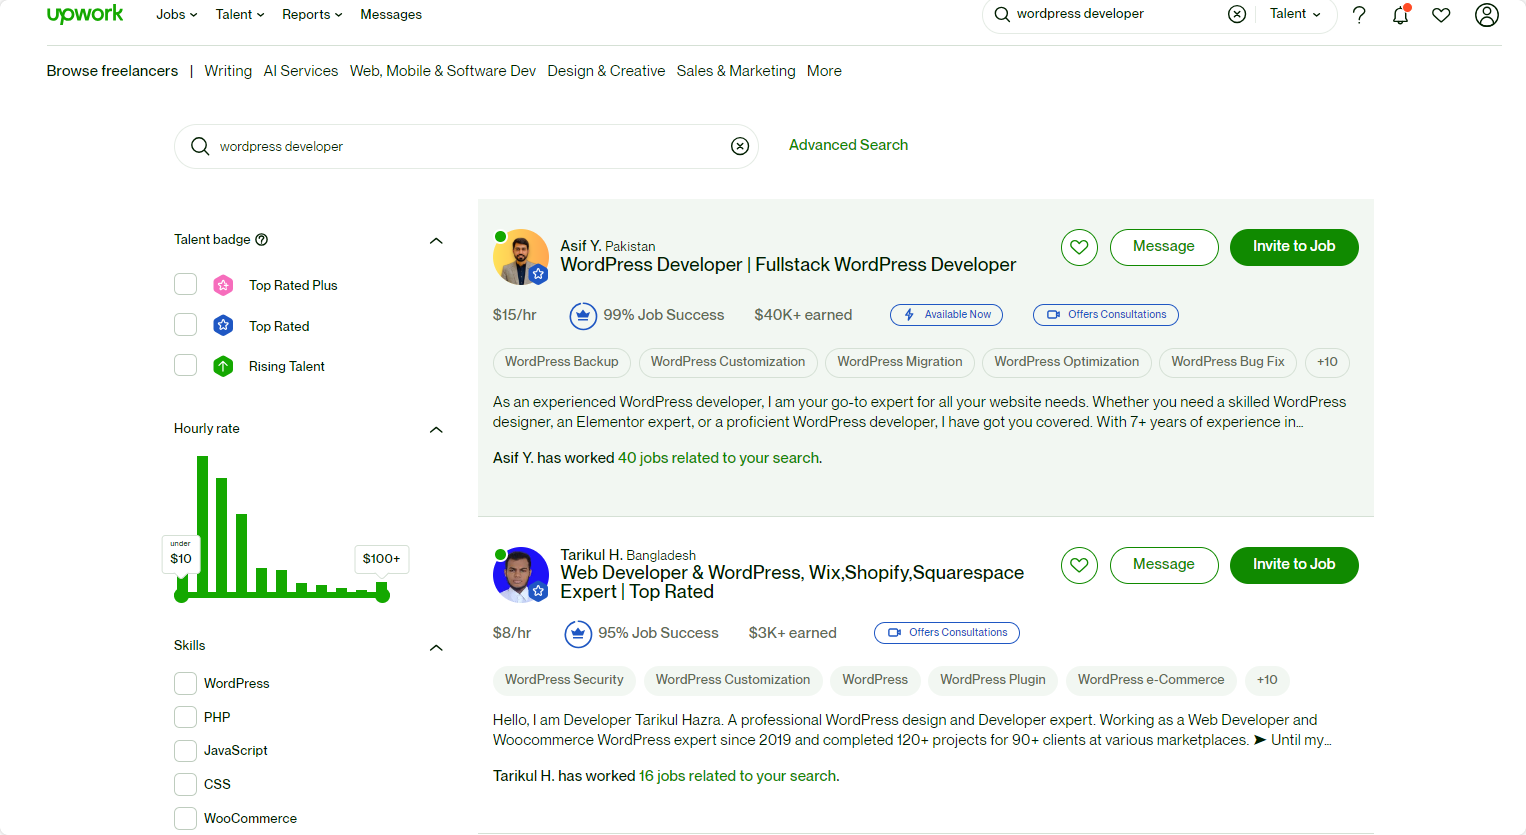
Task: Enable the WordPress skill filter
Action: coord(185,682)
